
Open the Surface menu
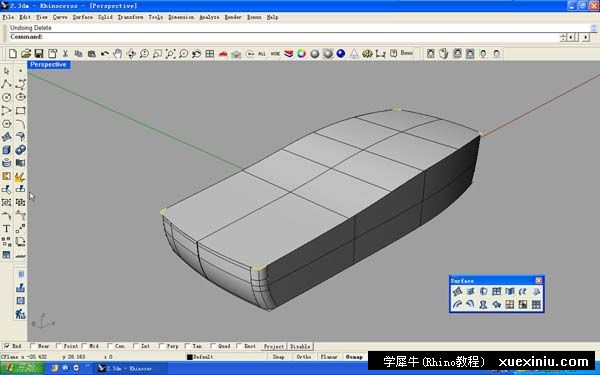tap(83, 17)
